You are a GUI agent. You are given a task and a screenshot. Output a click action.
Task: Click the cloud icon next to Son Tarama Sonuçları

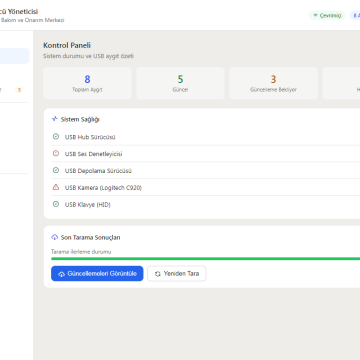pyautogui.click(x=55, y=237)
